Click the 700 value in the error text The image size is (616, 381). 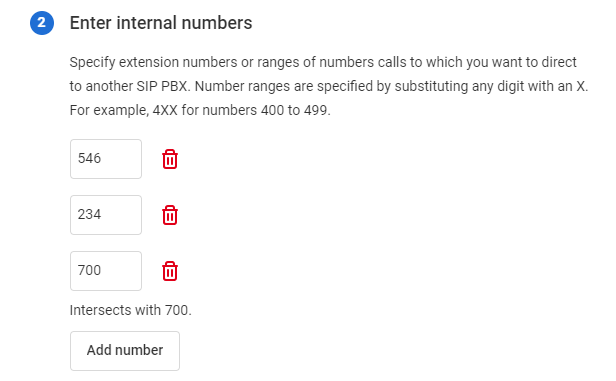point(176,310)
